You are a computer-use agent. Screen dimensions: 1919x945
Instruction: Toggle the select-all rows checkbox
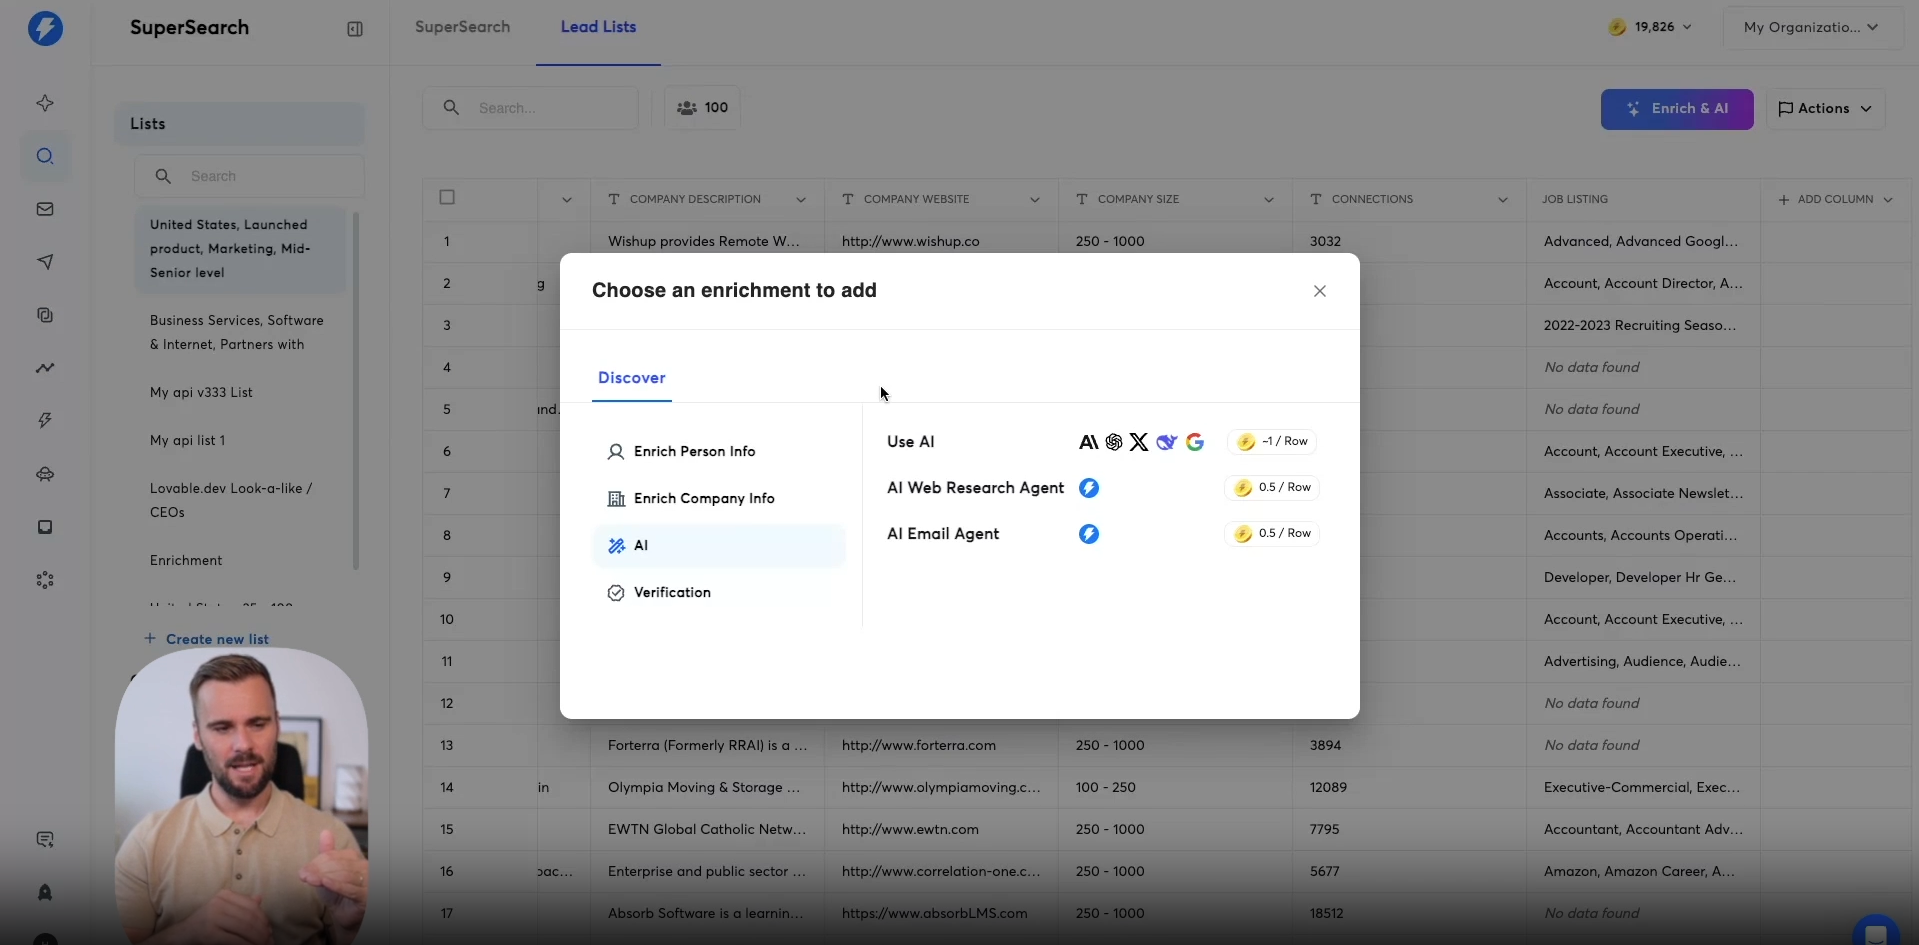tap(447, 197)
